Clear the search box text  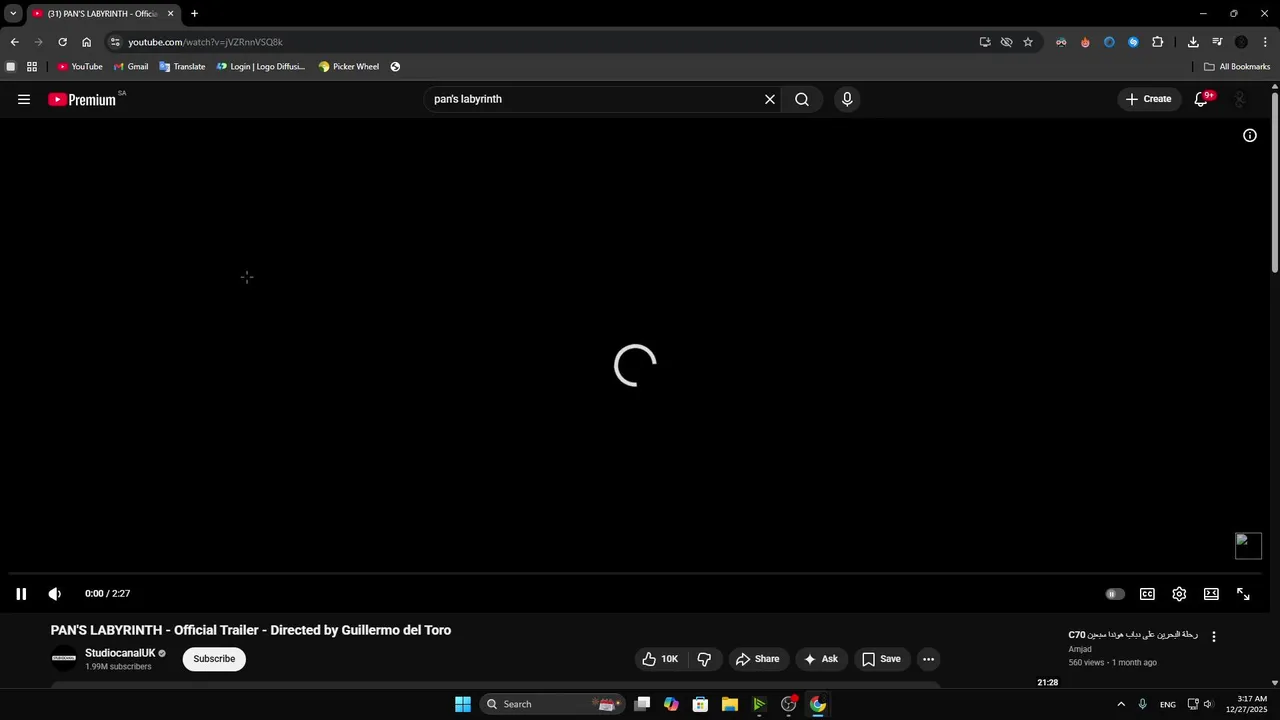coord(770,99)
